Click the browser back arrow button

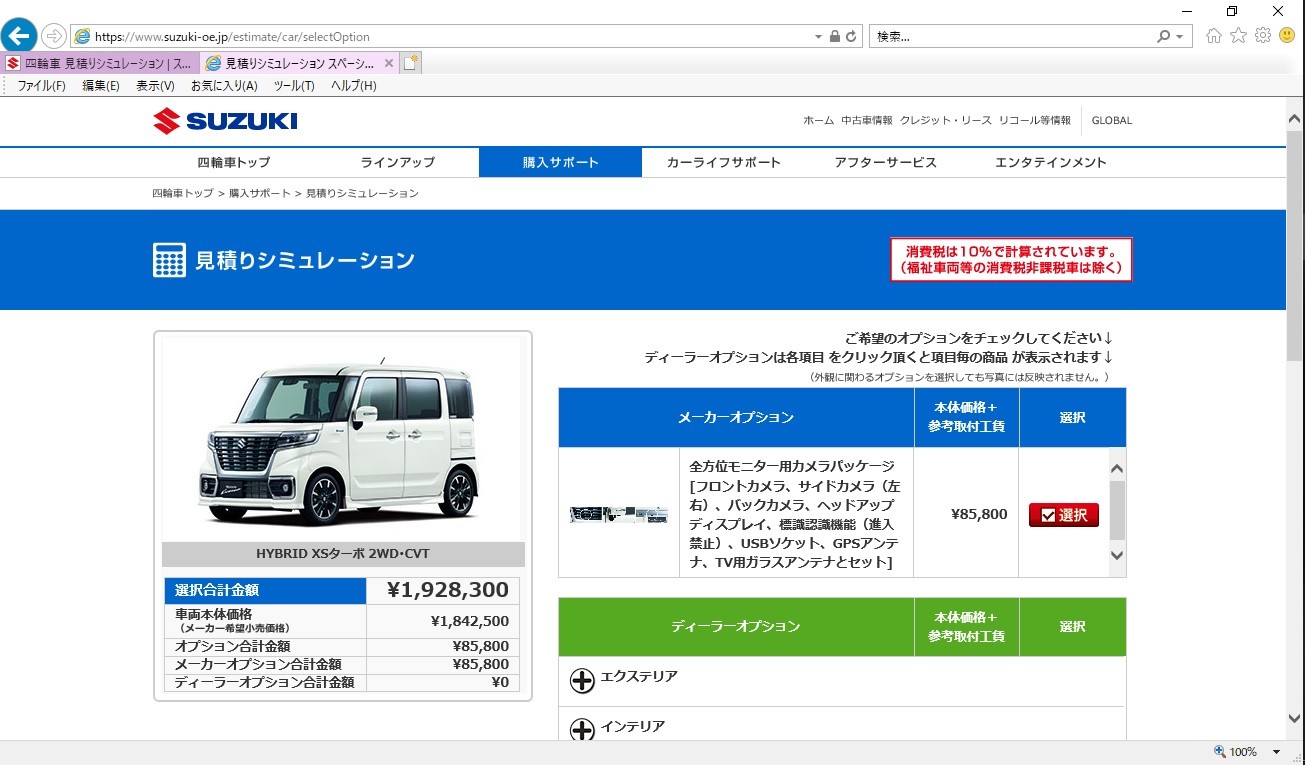tap(19, 36)
